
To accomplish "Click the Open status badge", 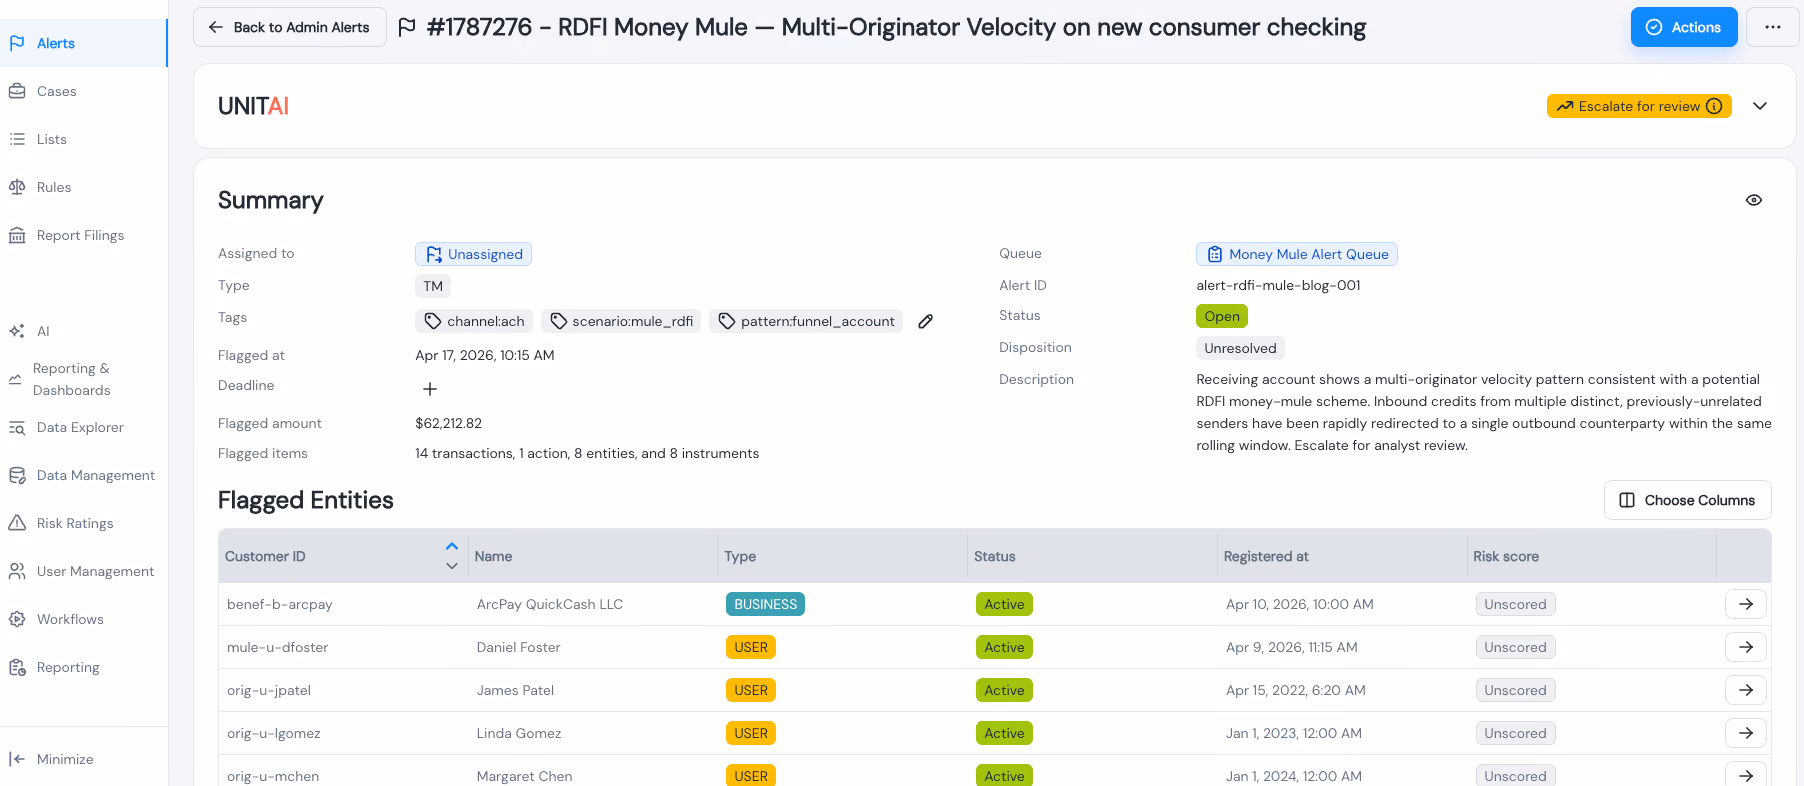I will click(x=1222, y=316).
